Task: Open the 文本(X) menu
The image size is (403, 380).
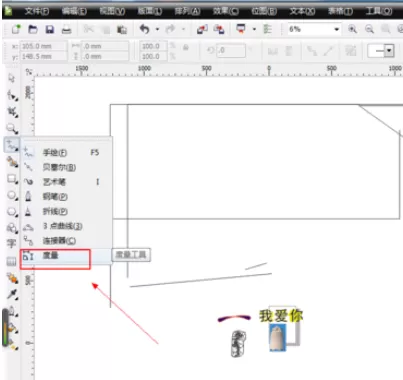Action: 302,11
